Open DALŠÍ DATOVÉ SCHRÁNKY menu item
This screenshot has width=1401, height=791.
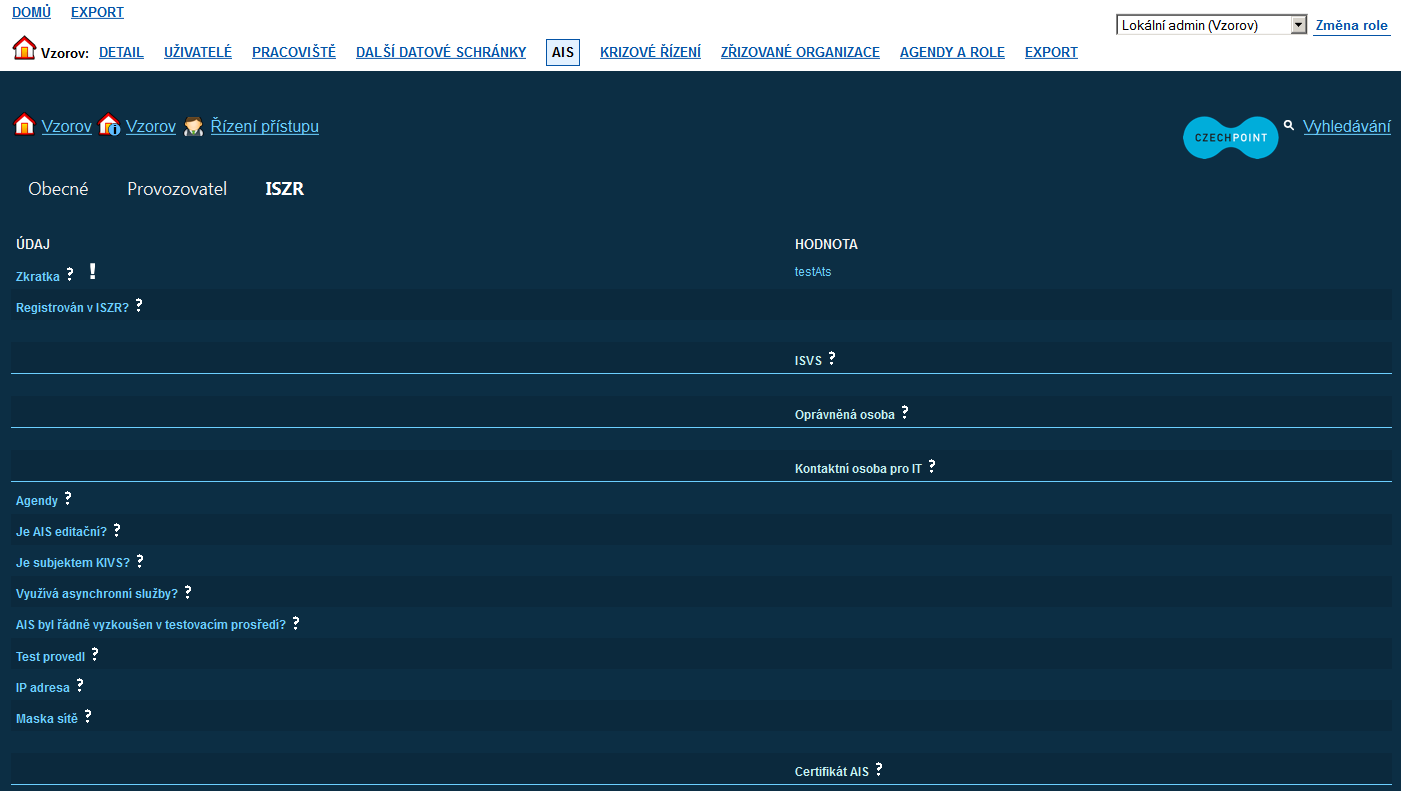[441, 52]
